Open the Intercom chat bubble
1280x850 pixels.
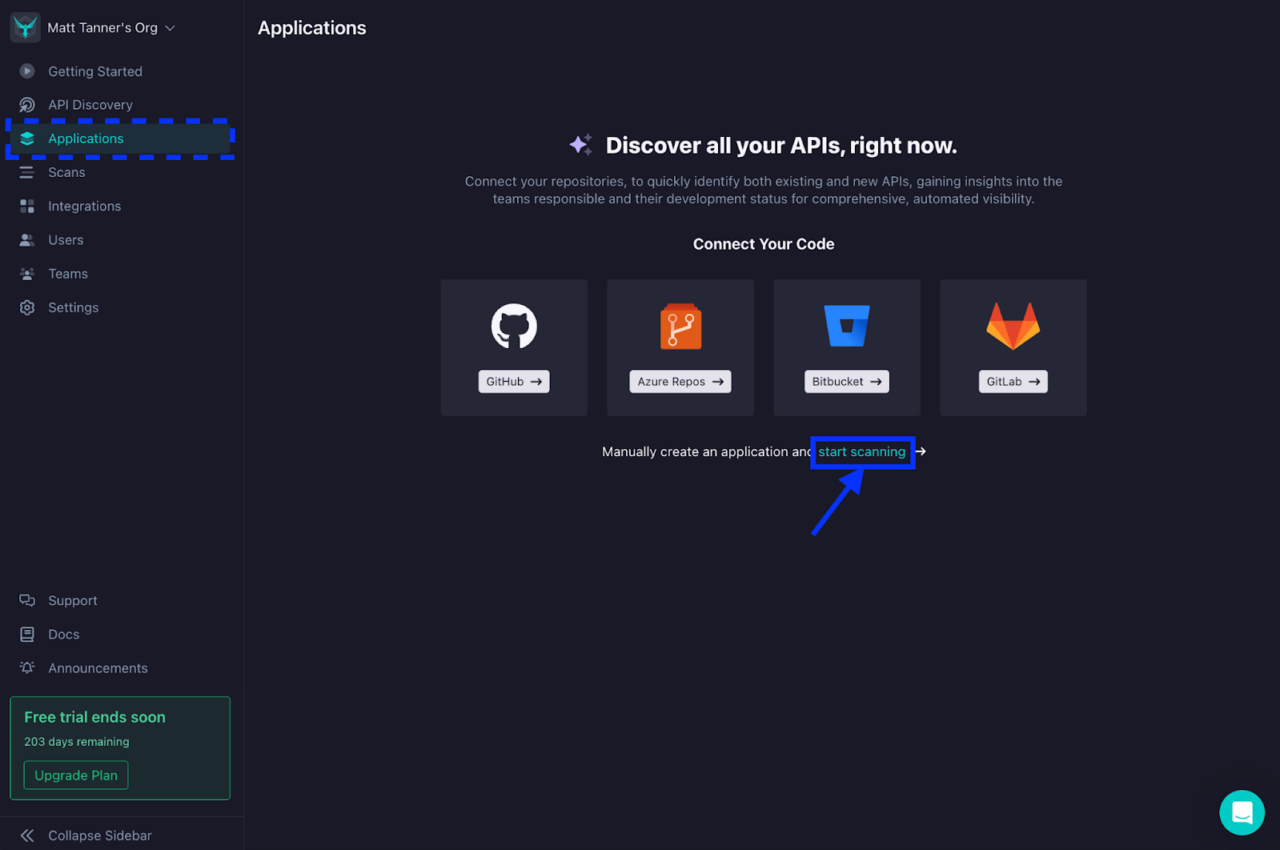click(x=1242, y=813)
